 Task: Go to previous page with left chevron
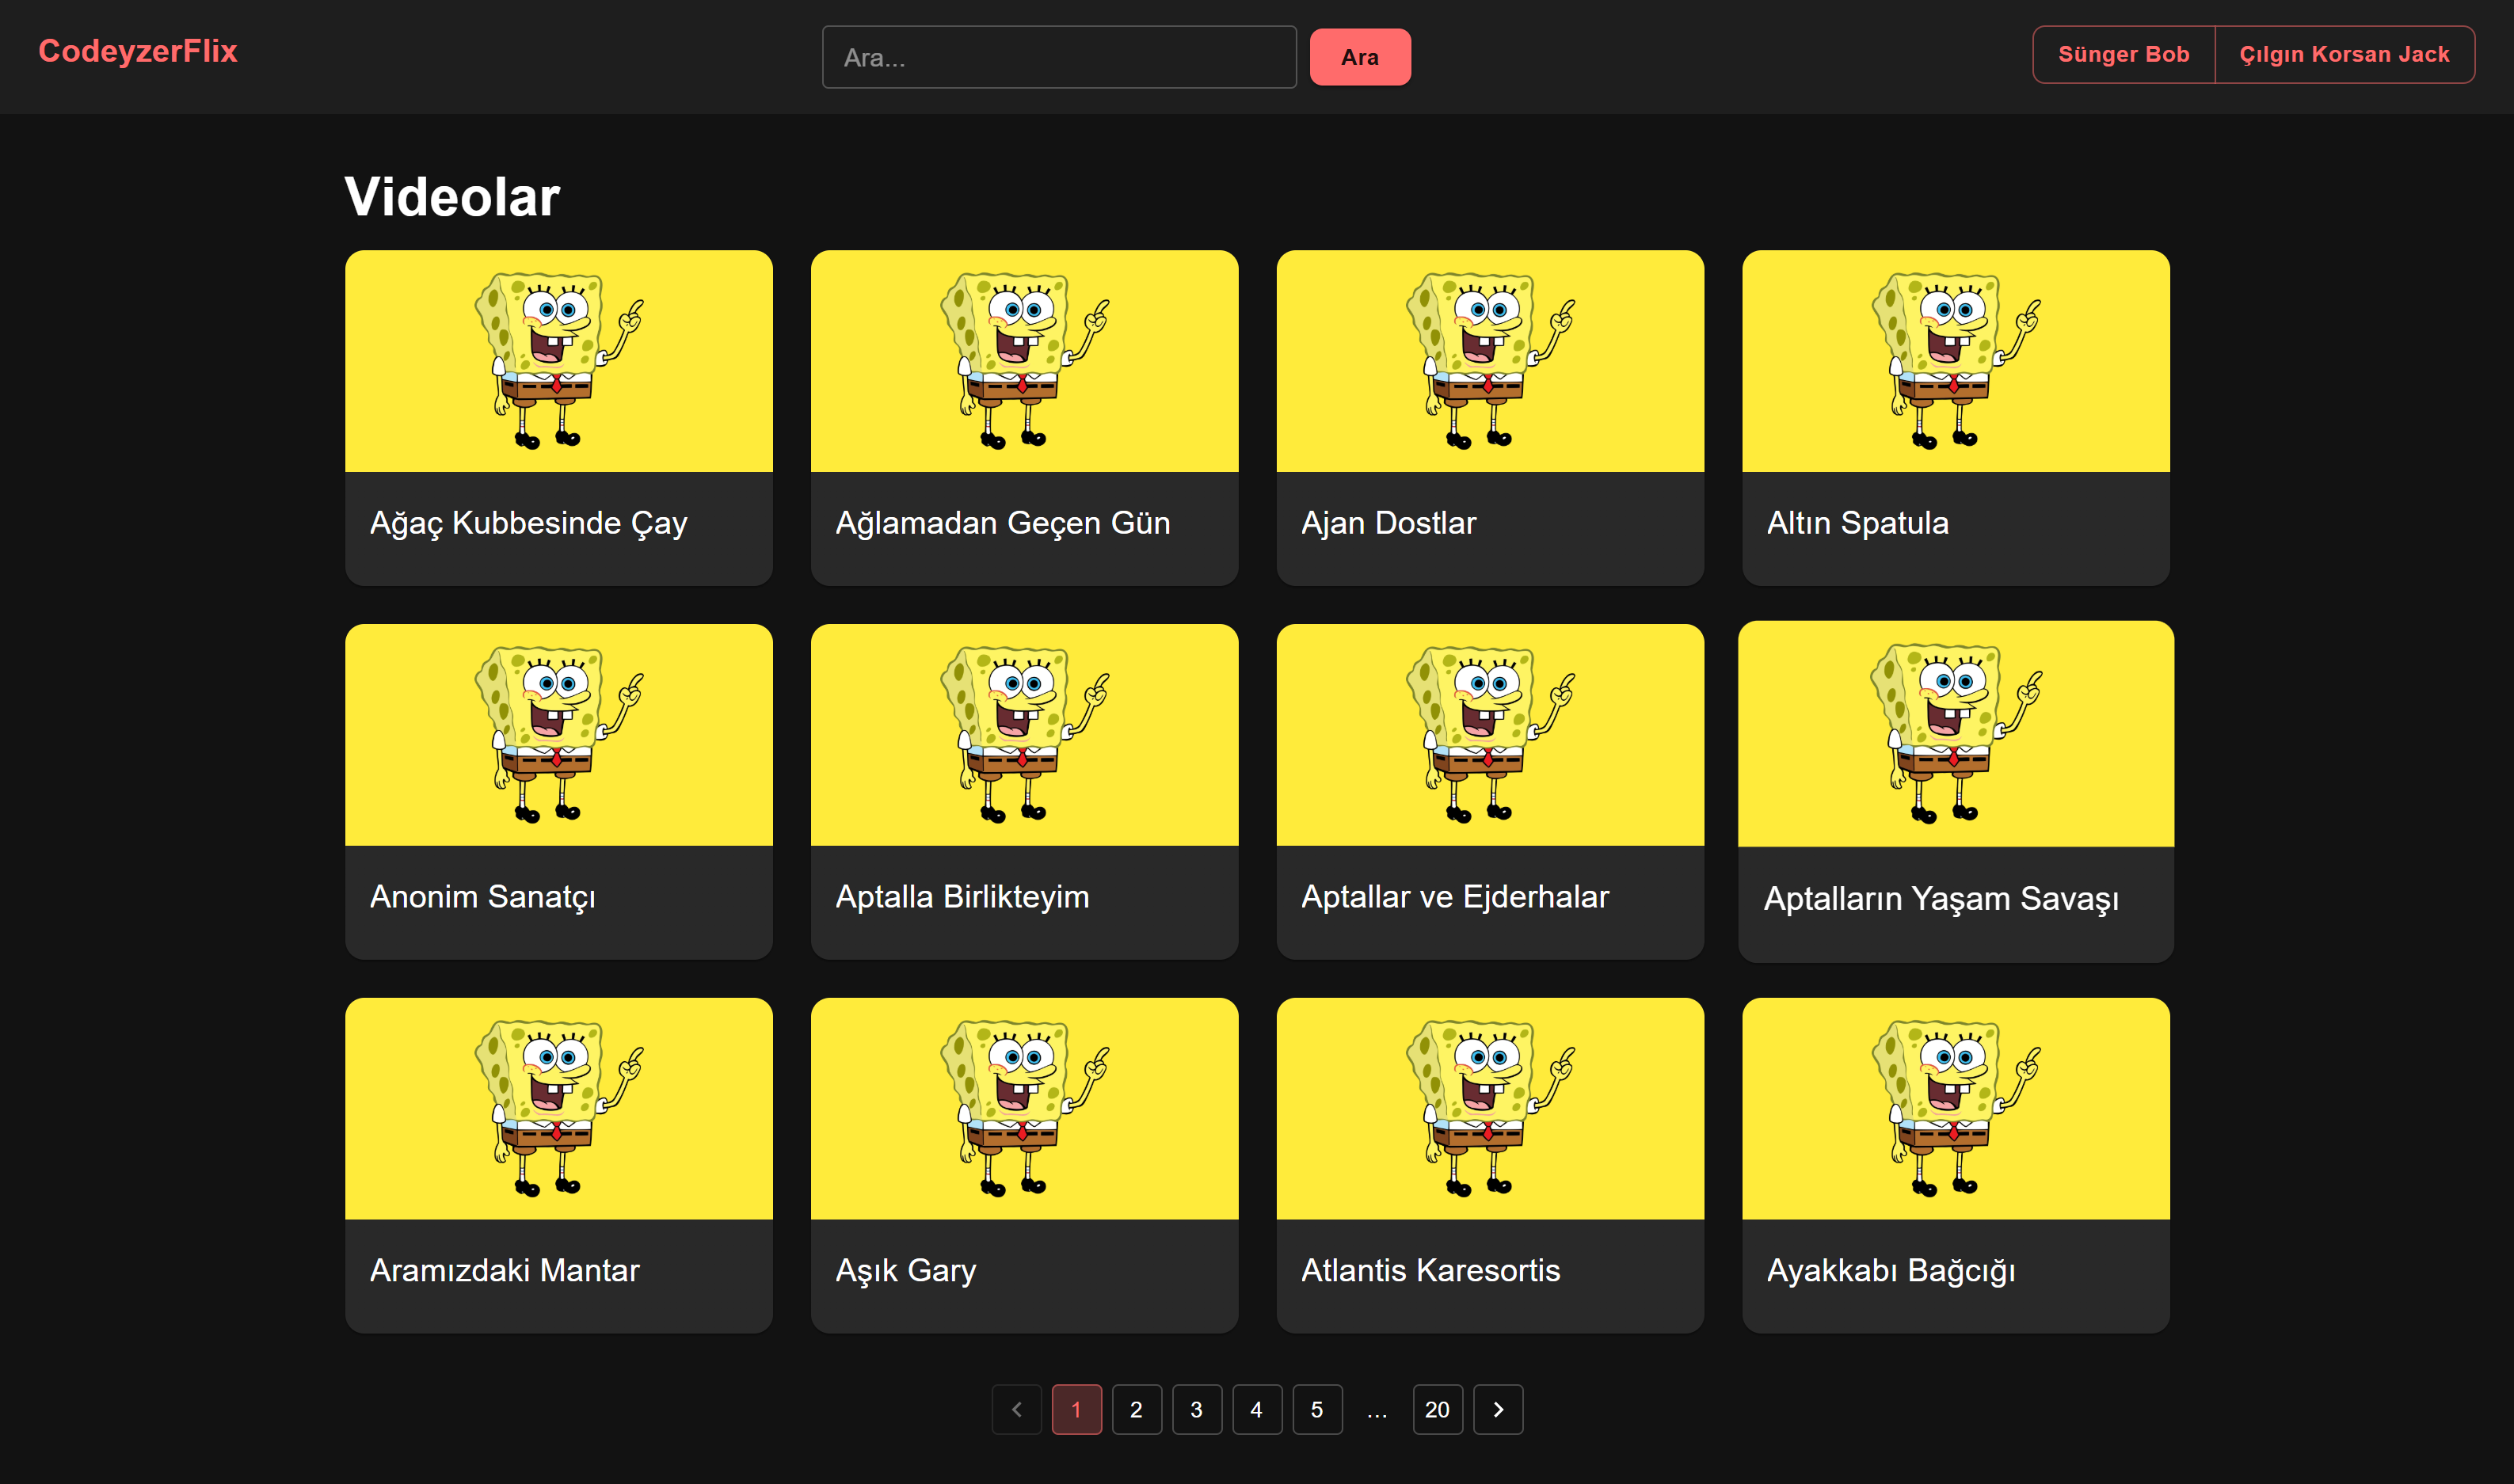coord(1017,1410)
